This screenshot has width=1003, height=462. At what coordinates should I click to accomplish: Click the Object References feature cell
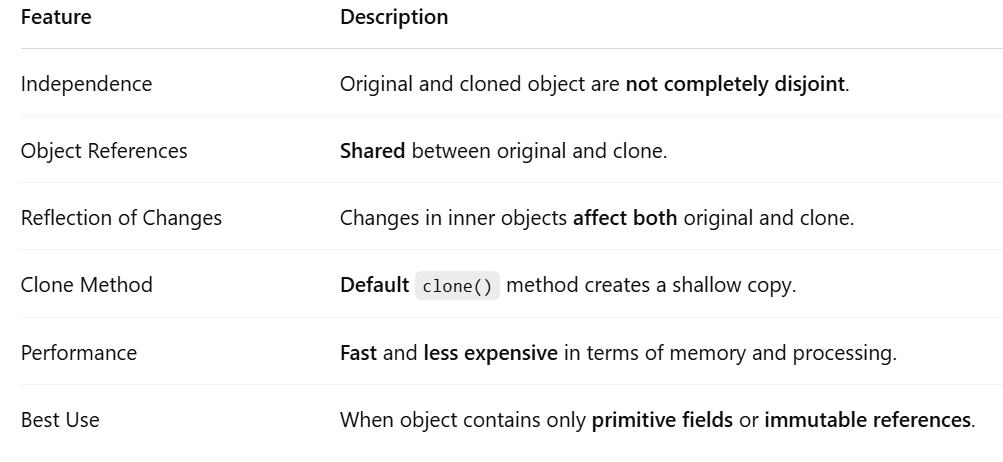[104, 151]
